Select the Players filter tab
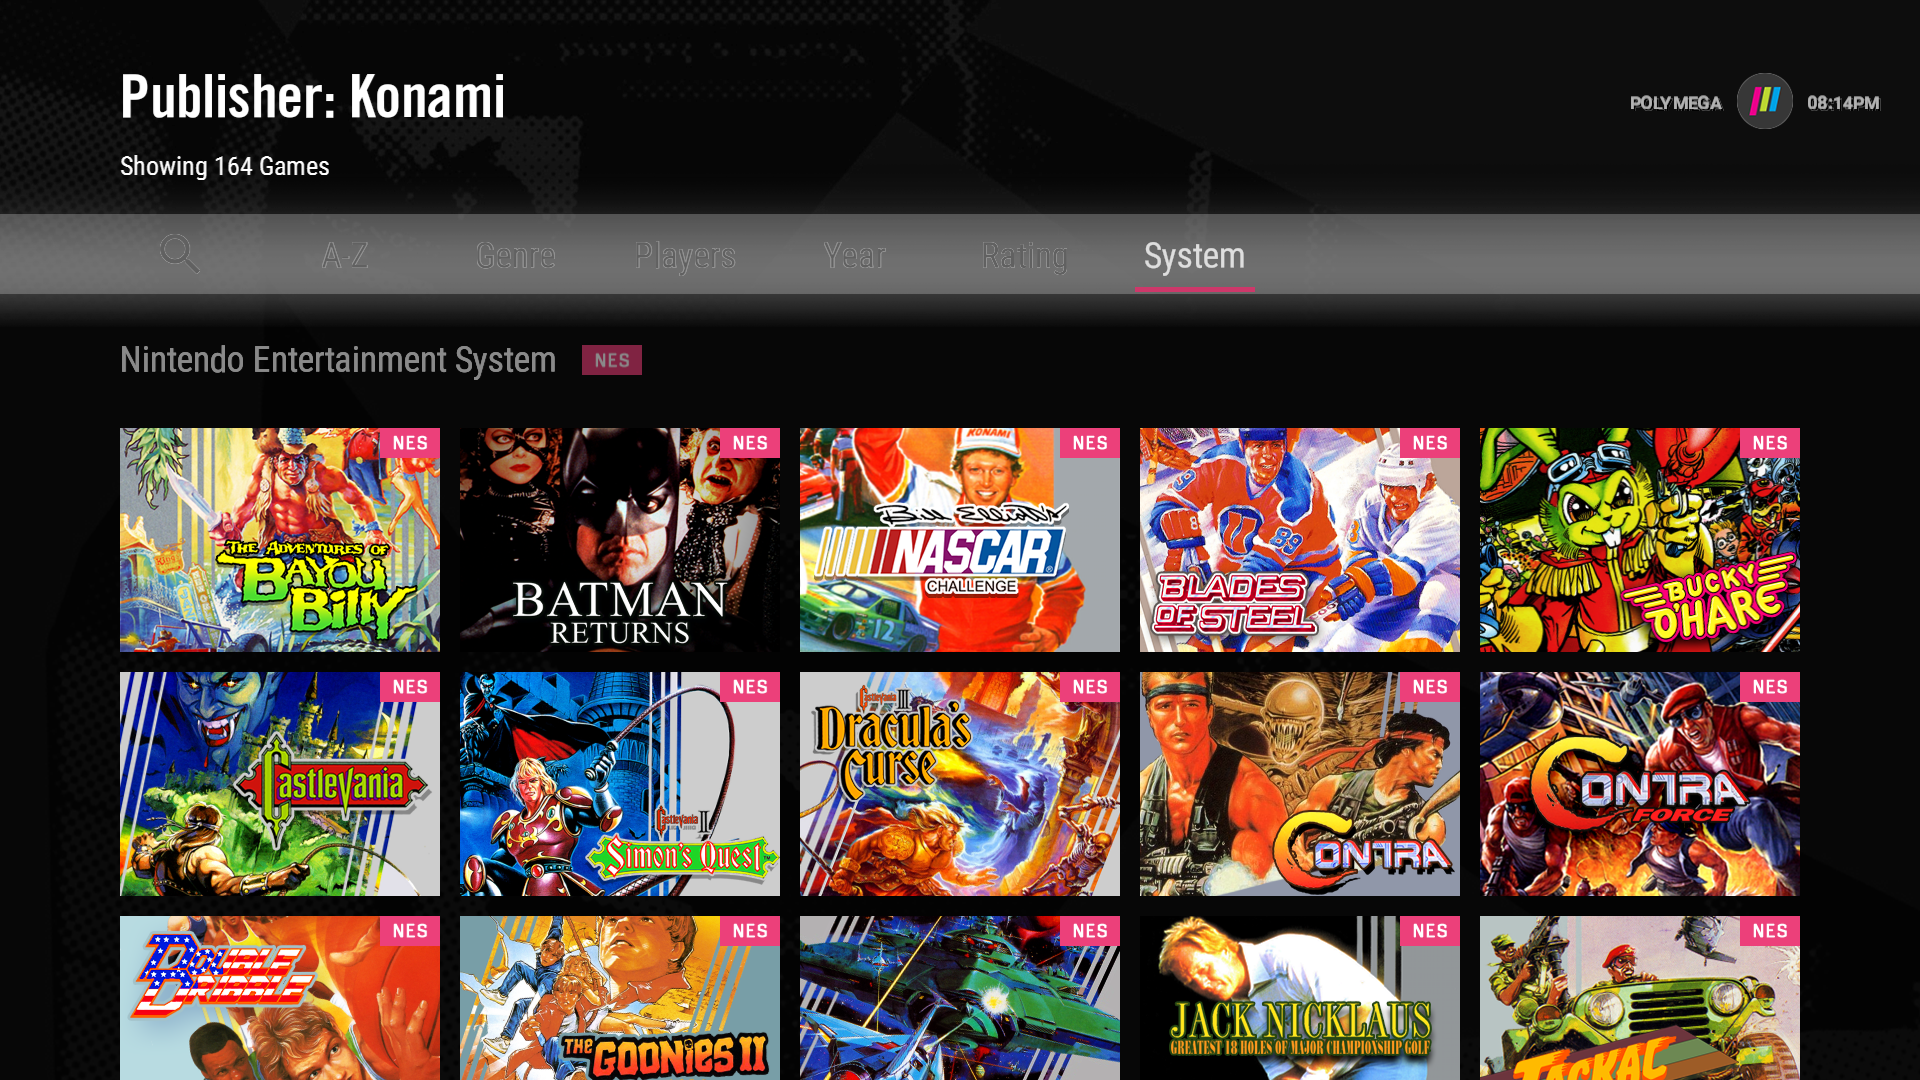Screen dimensions: 1920x1080 click(x=685, y=256)
